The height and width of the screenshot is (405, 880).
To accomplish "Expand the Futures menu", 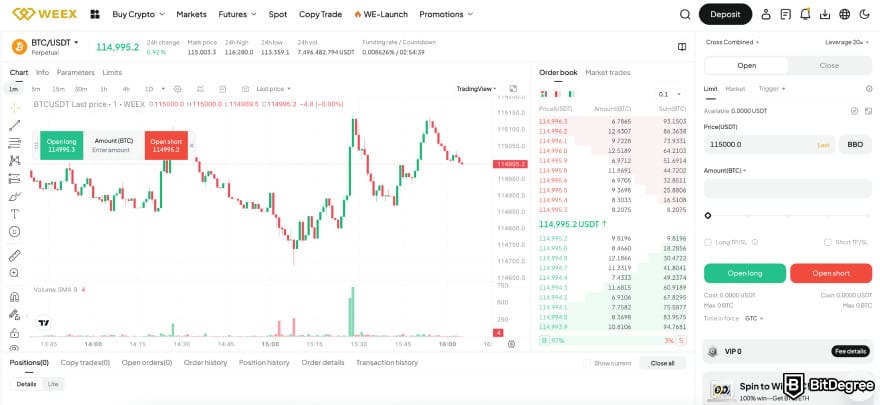I will (237, 15).
